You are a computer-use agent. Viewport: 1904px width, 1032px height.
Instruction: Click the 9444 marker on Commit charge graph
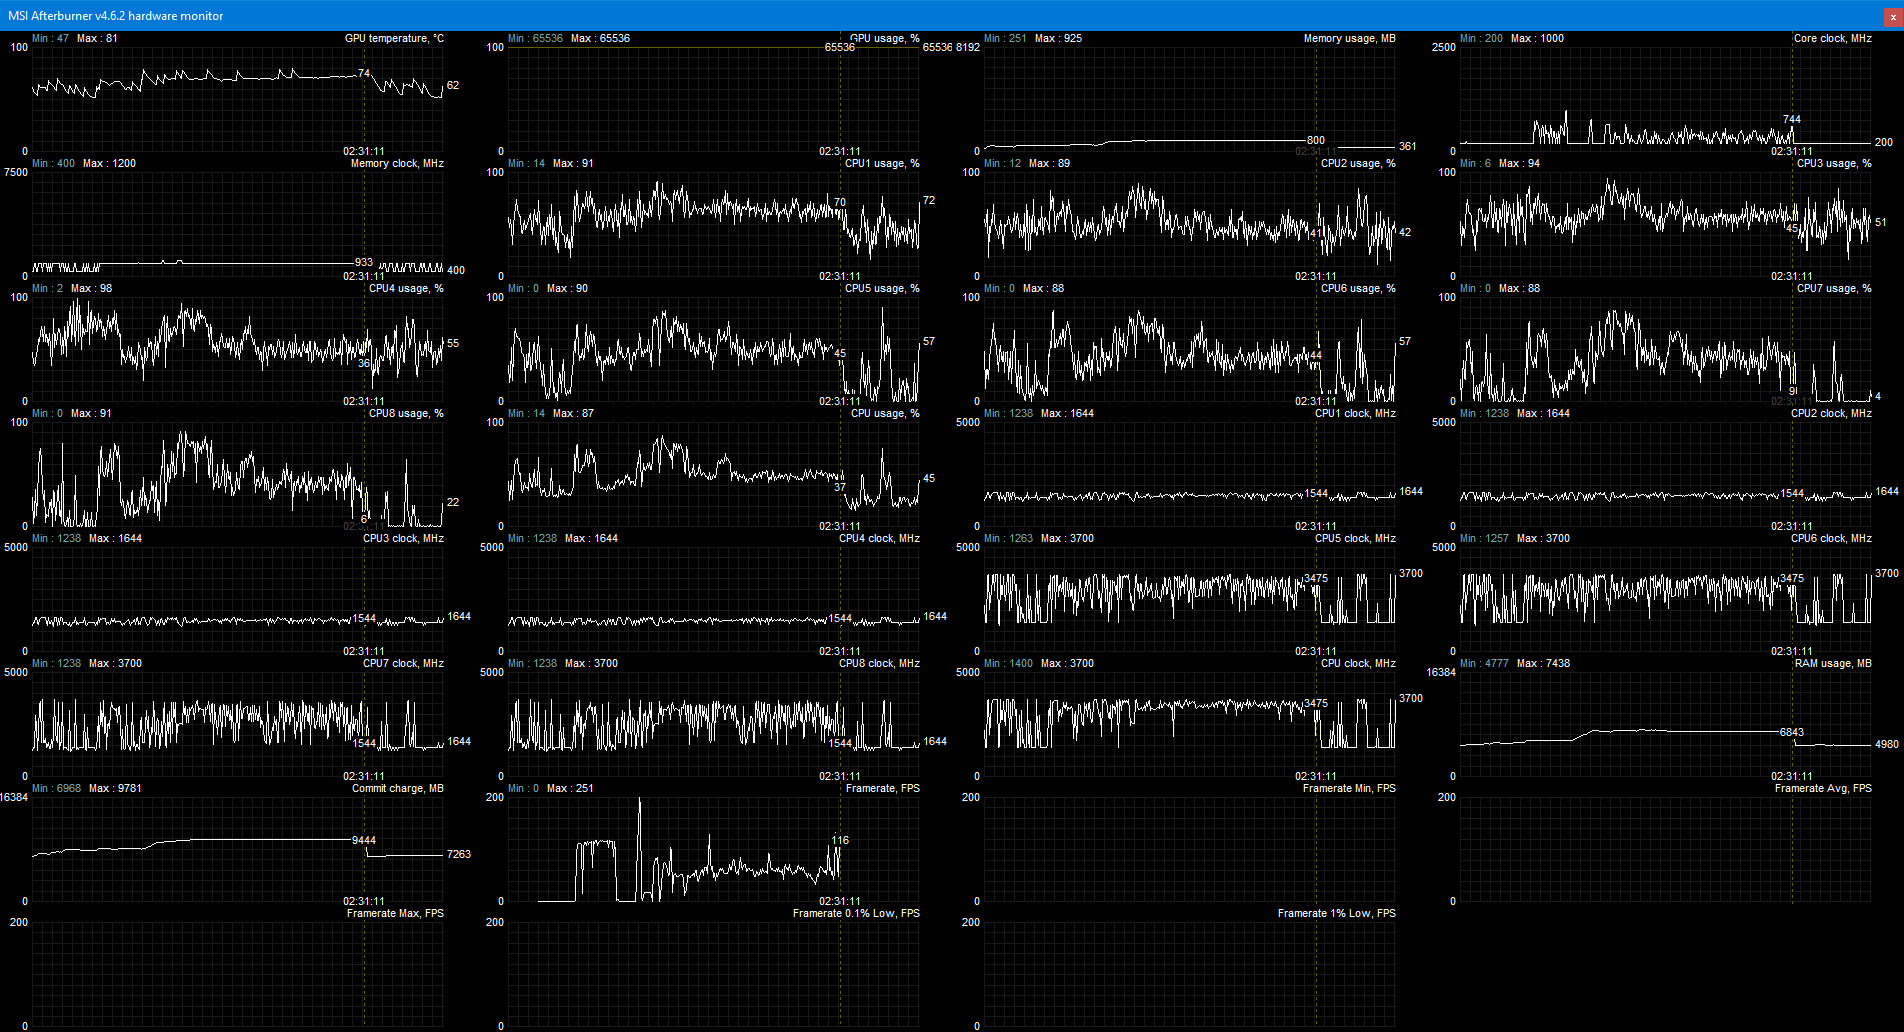click(364, 840)
